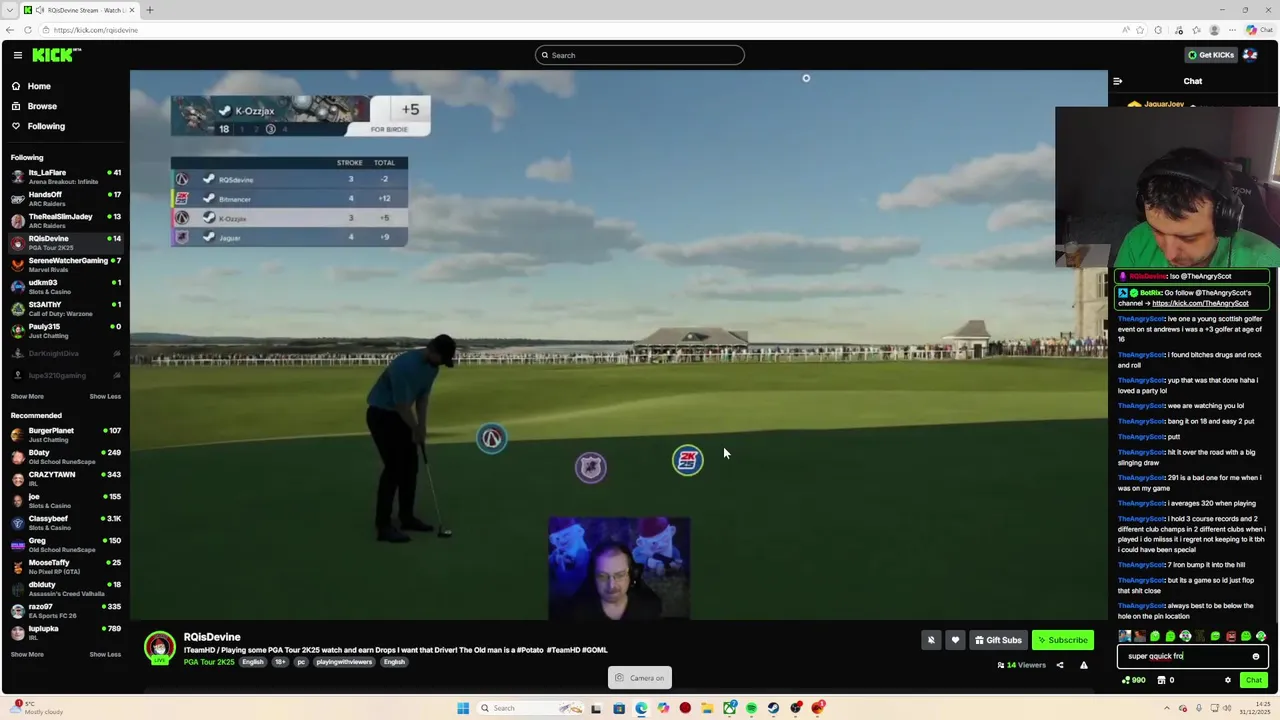This screenshot has width=1280, height=720.
Task: Open user profile avatar in header
Action: (x=1250, y=55)
